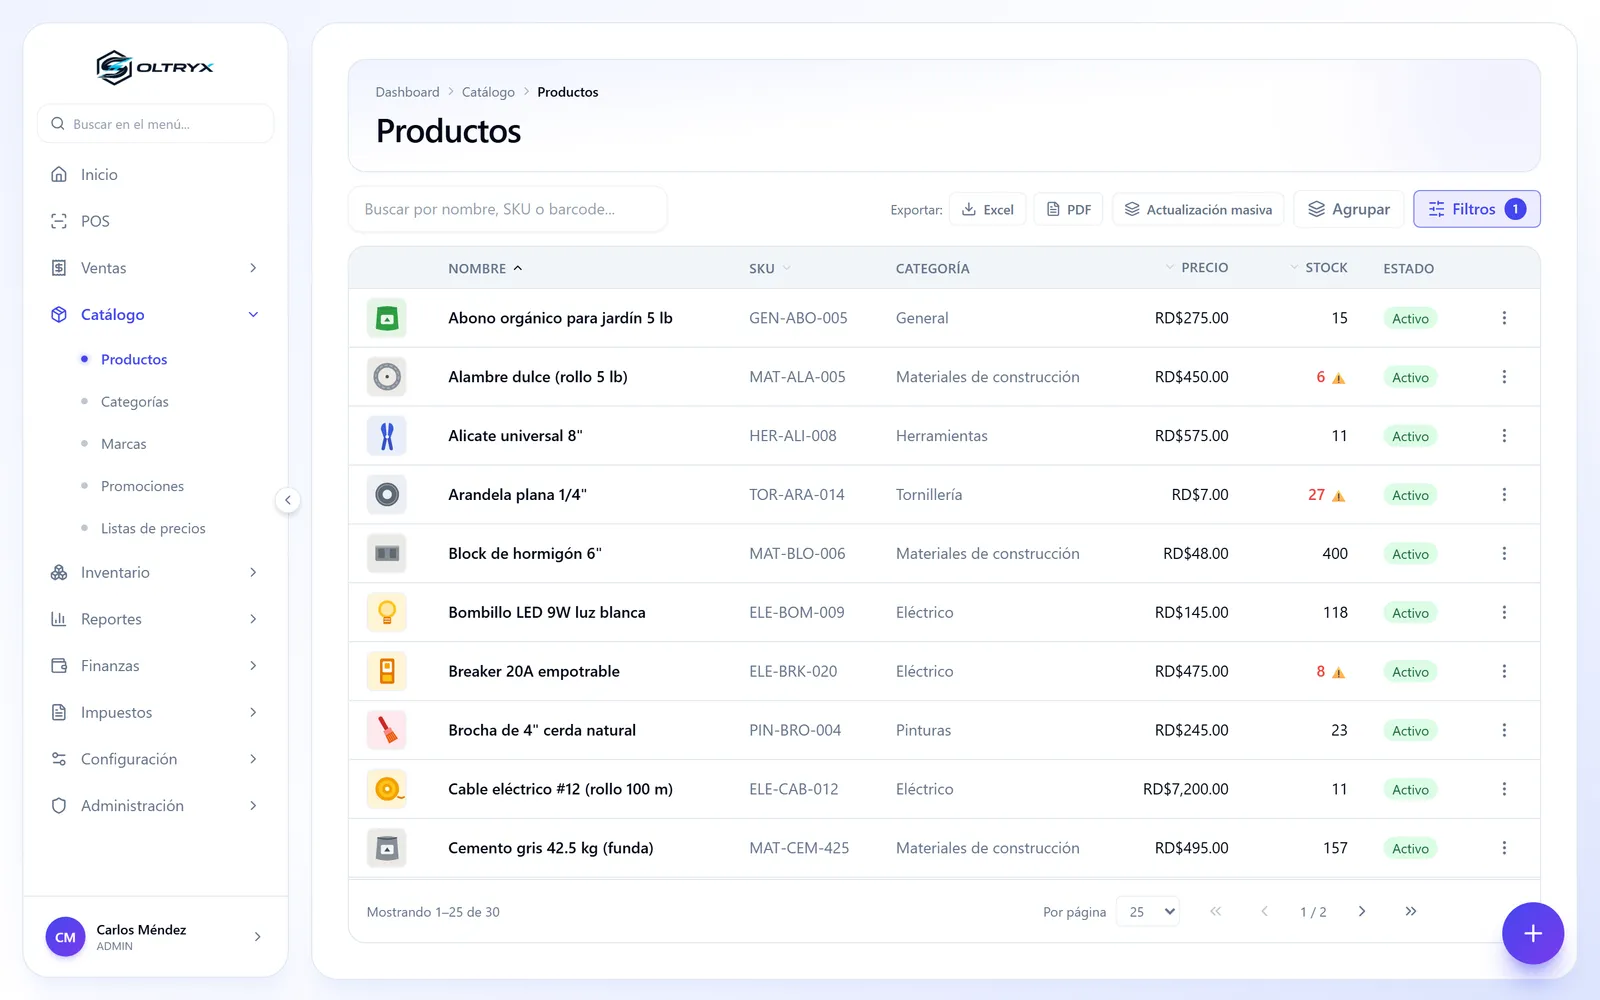Select Categorías under Catálogo
Screen dimensions: 1600x1000
click(135, 402)
